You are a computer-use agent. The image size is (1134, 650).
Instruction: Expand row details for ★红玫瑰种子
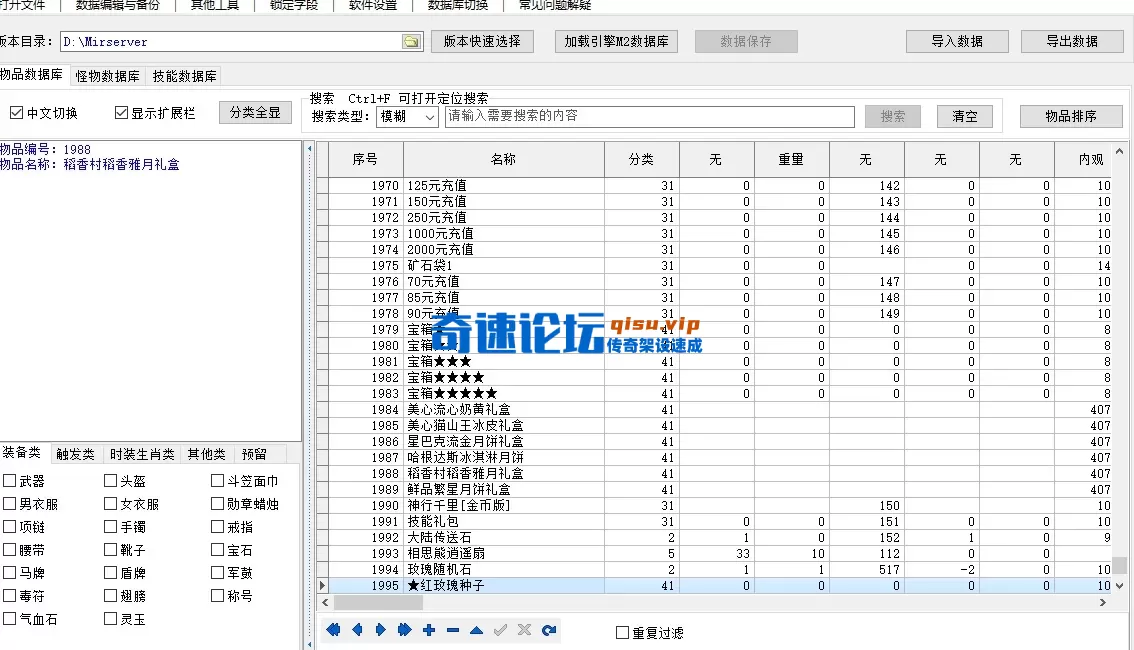(x=322, y=586)
